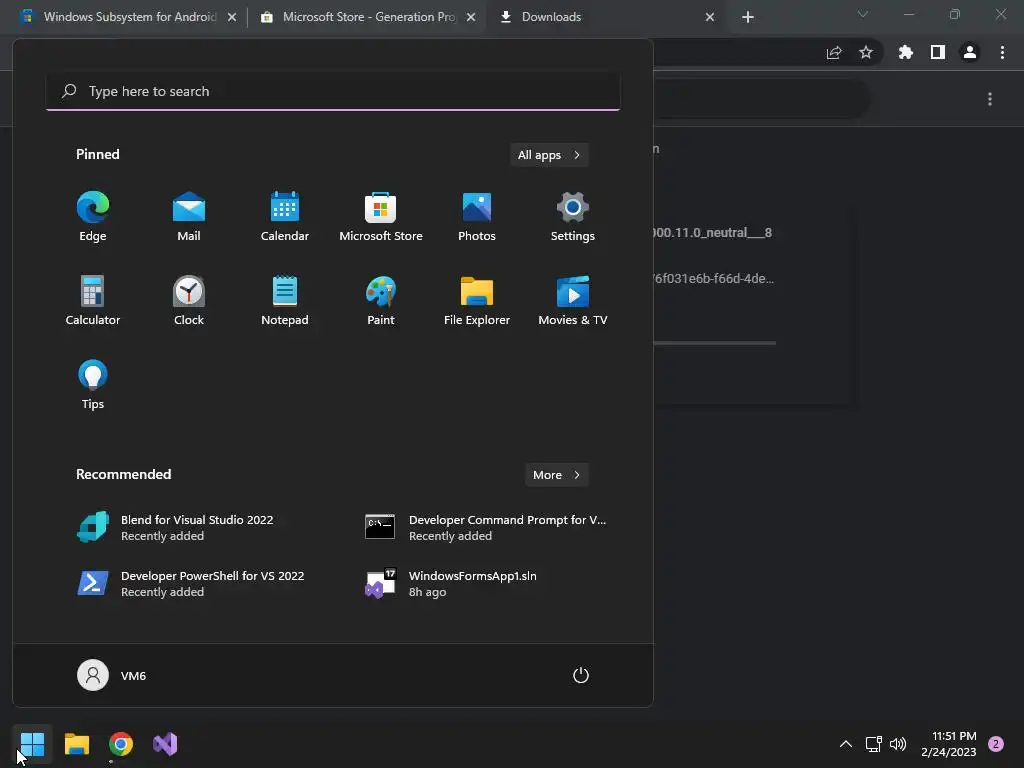
Task: Launch the Calculator app
Action: click(93, 300)
